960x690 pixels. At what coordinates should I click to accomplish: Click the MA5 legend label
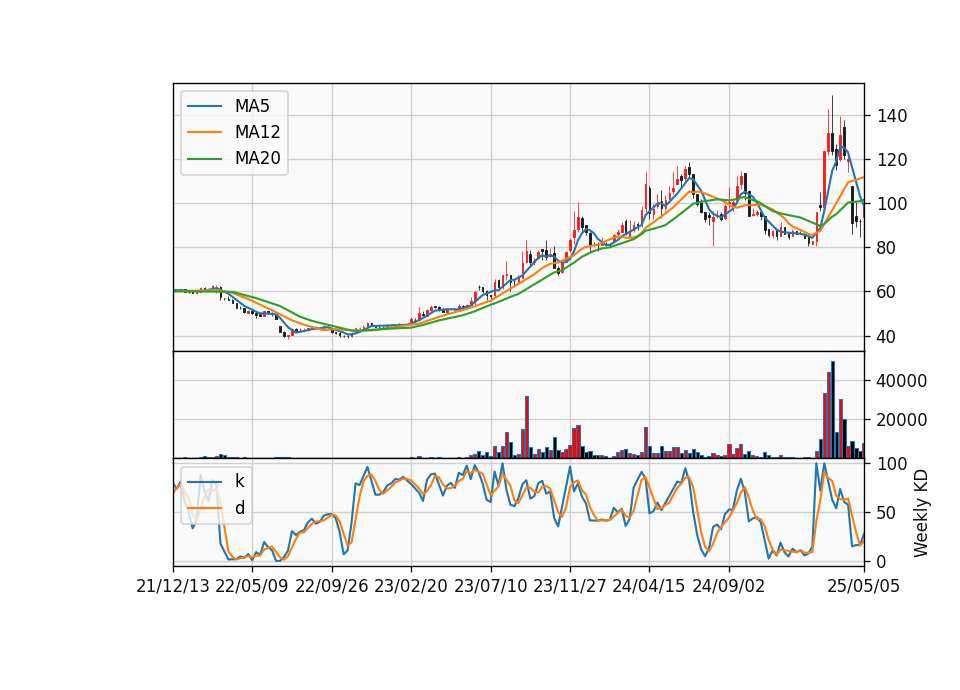(x=252, y=106)
